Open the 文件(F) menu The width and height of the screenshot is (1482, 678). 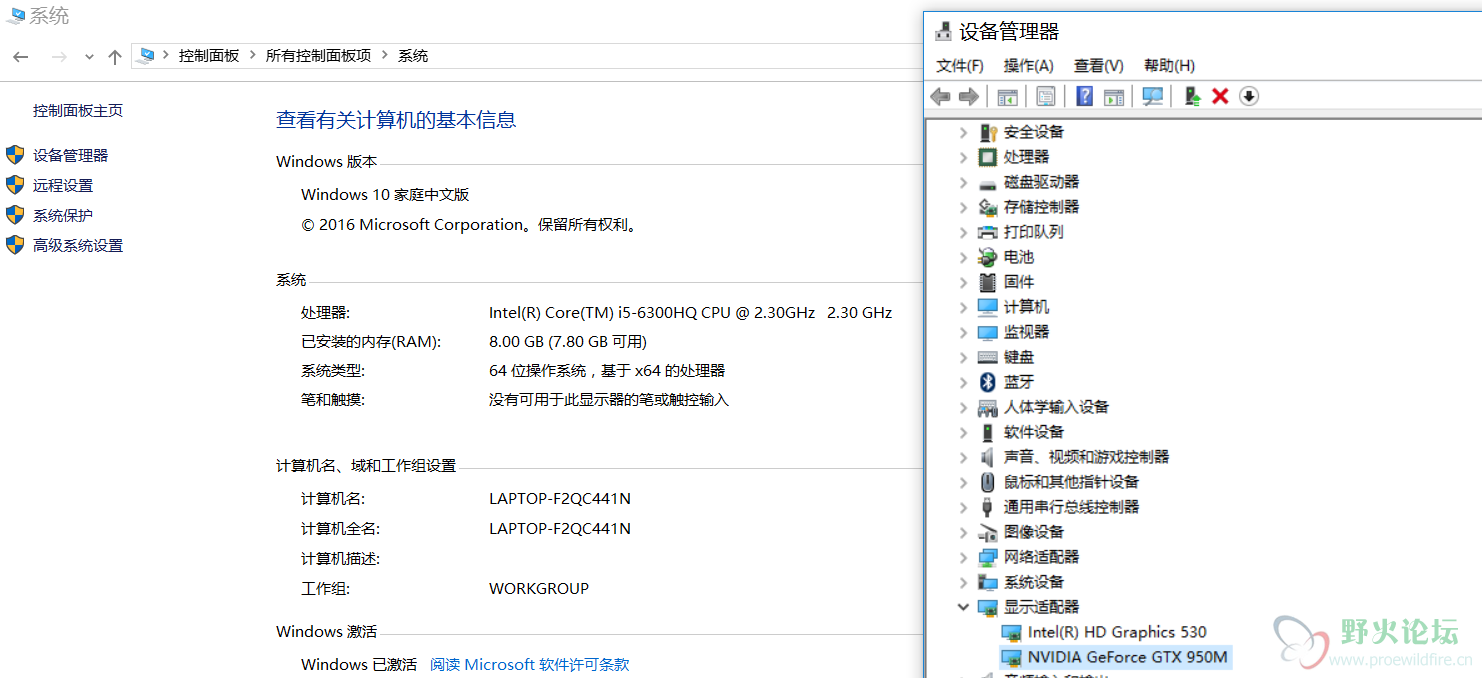[x=960, y=65]
